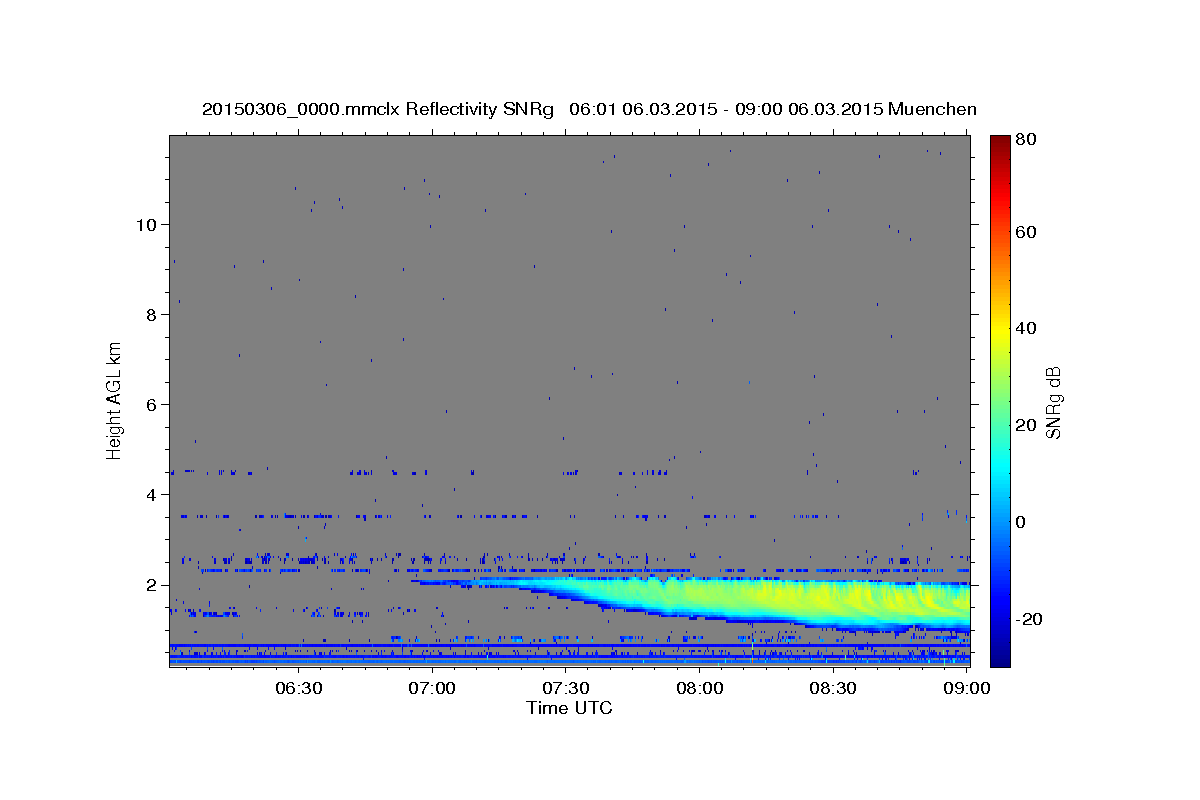
Task: Click the "SNRg dB" colorbar label
Action: point(1052,402)
